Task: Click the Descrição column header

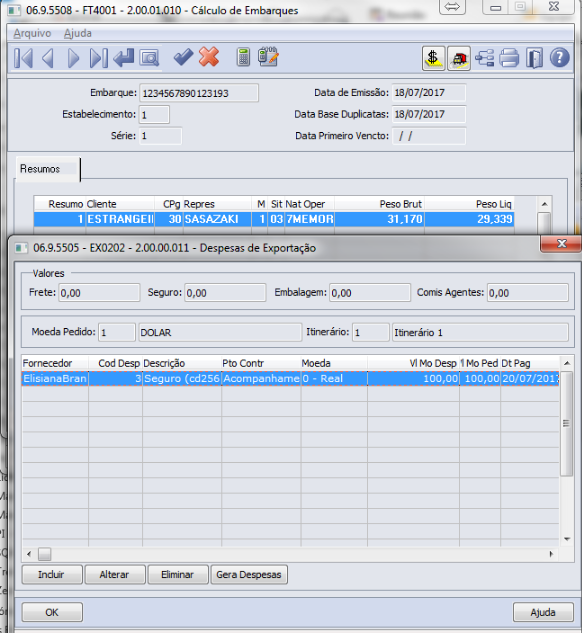Action: tap(182, 363)
